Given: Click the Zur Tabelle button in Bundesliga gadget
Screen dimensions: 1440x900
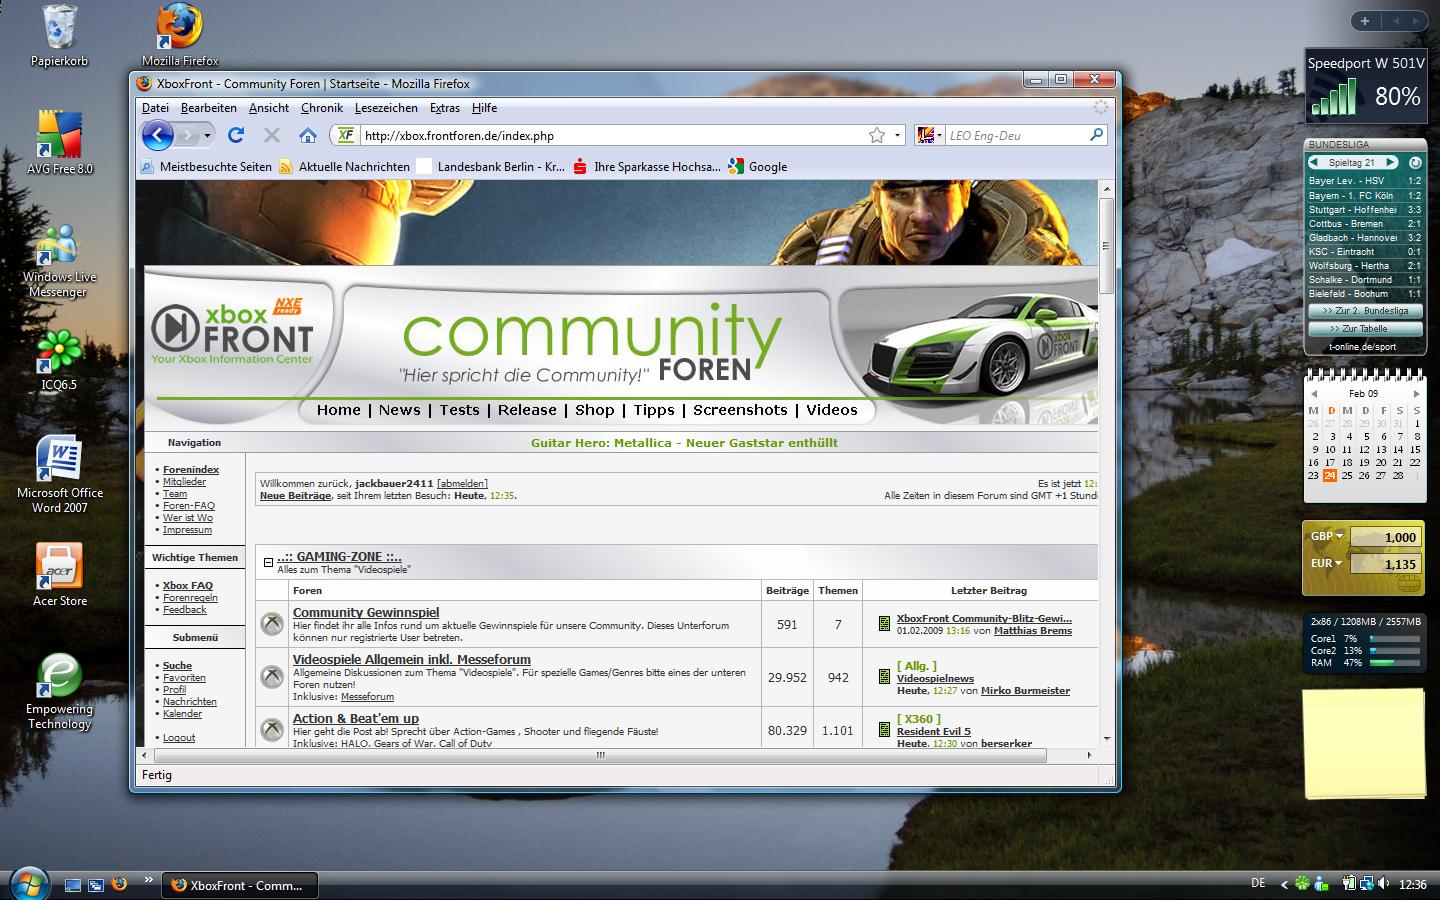Looking at the screenshot, I should [1365, 328].
